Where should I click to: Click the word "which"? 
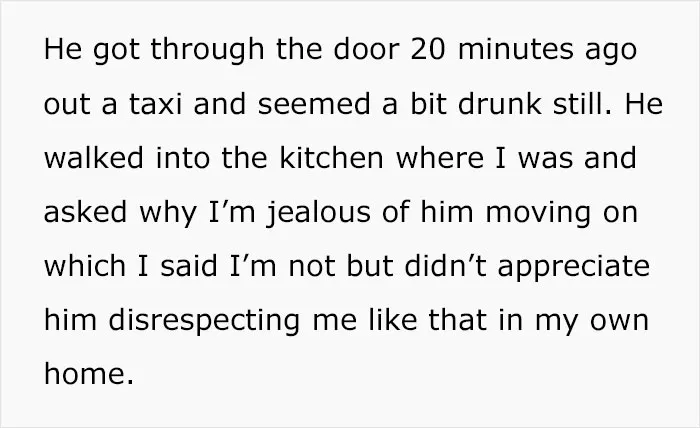pyautogui.click(x=85, y=266)
